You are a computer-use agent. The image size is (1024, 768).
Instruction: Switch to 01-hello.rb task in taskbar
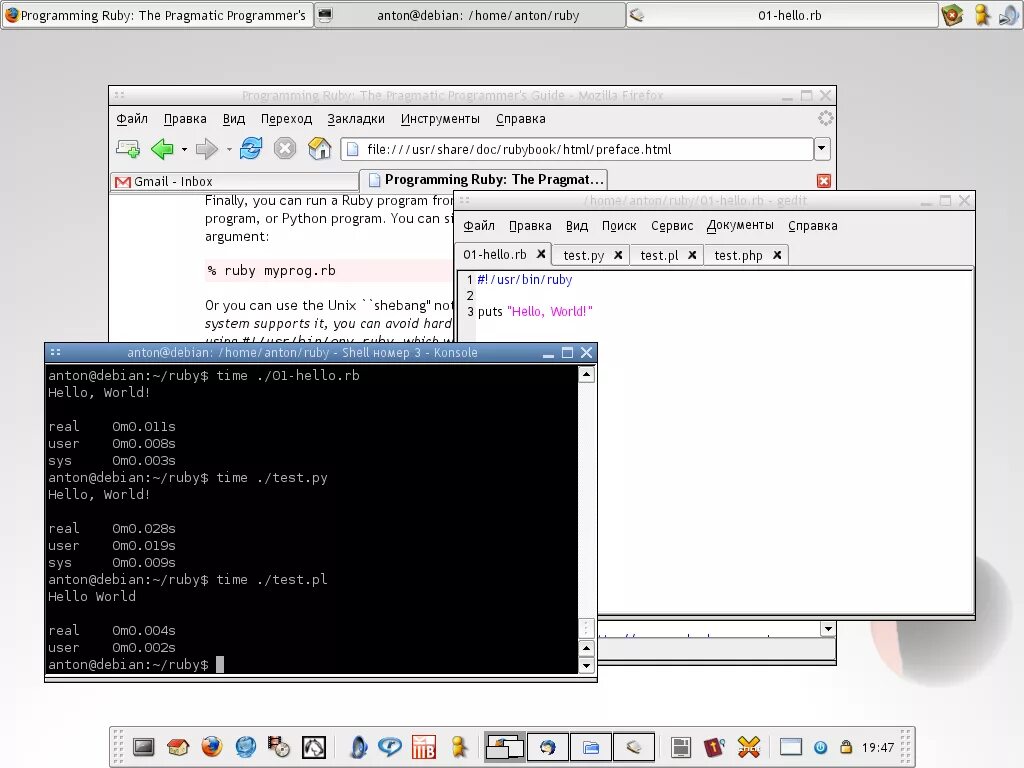(x=782, y=15)
